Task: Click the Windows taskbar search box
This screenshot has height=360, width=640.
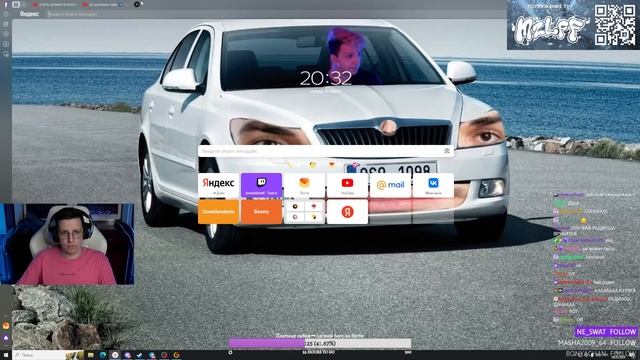Action: coord(48,355)
